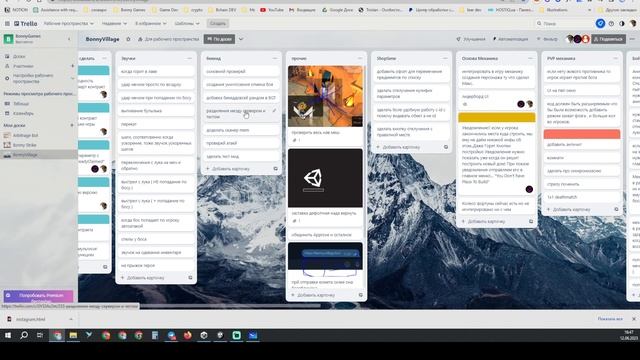The width and height of the screenshot is (640, 360).
Task: Click the По доске view button
Action: click(x=219, y=39)
